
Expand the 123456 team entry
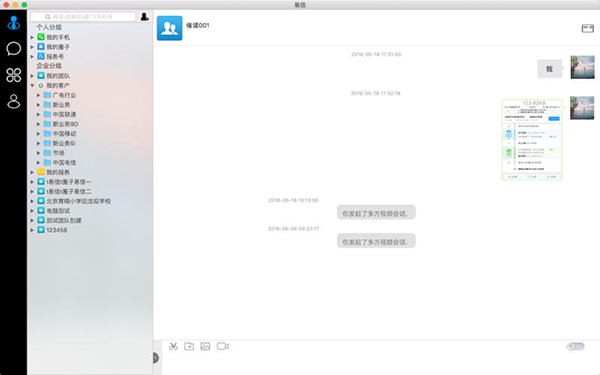coord(33,230)
